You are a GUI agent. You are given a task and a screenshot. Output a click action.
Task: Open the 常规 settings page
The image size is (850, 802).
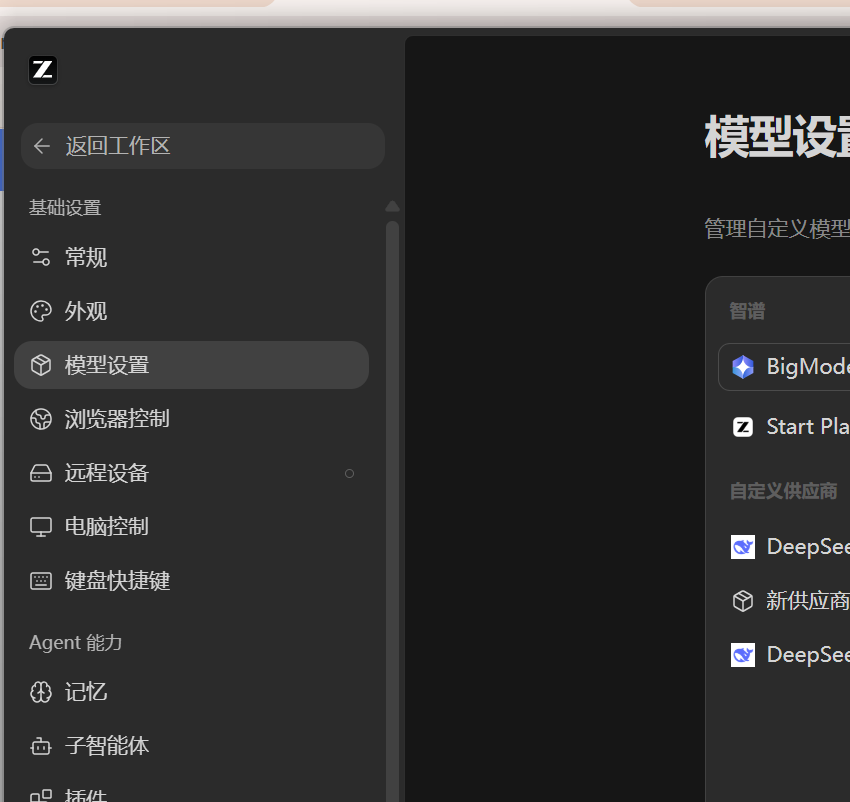(191, 257)
